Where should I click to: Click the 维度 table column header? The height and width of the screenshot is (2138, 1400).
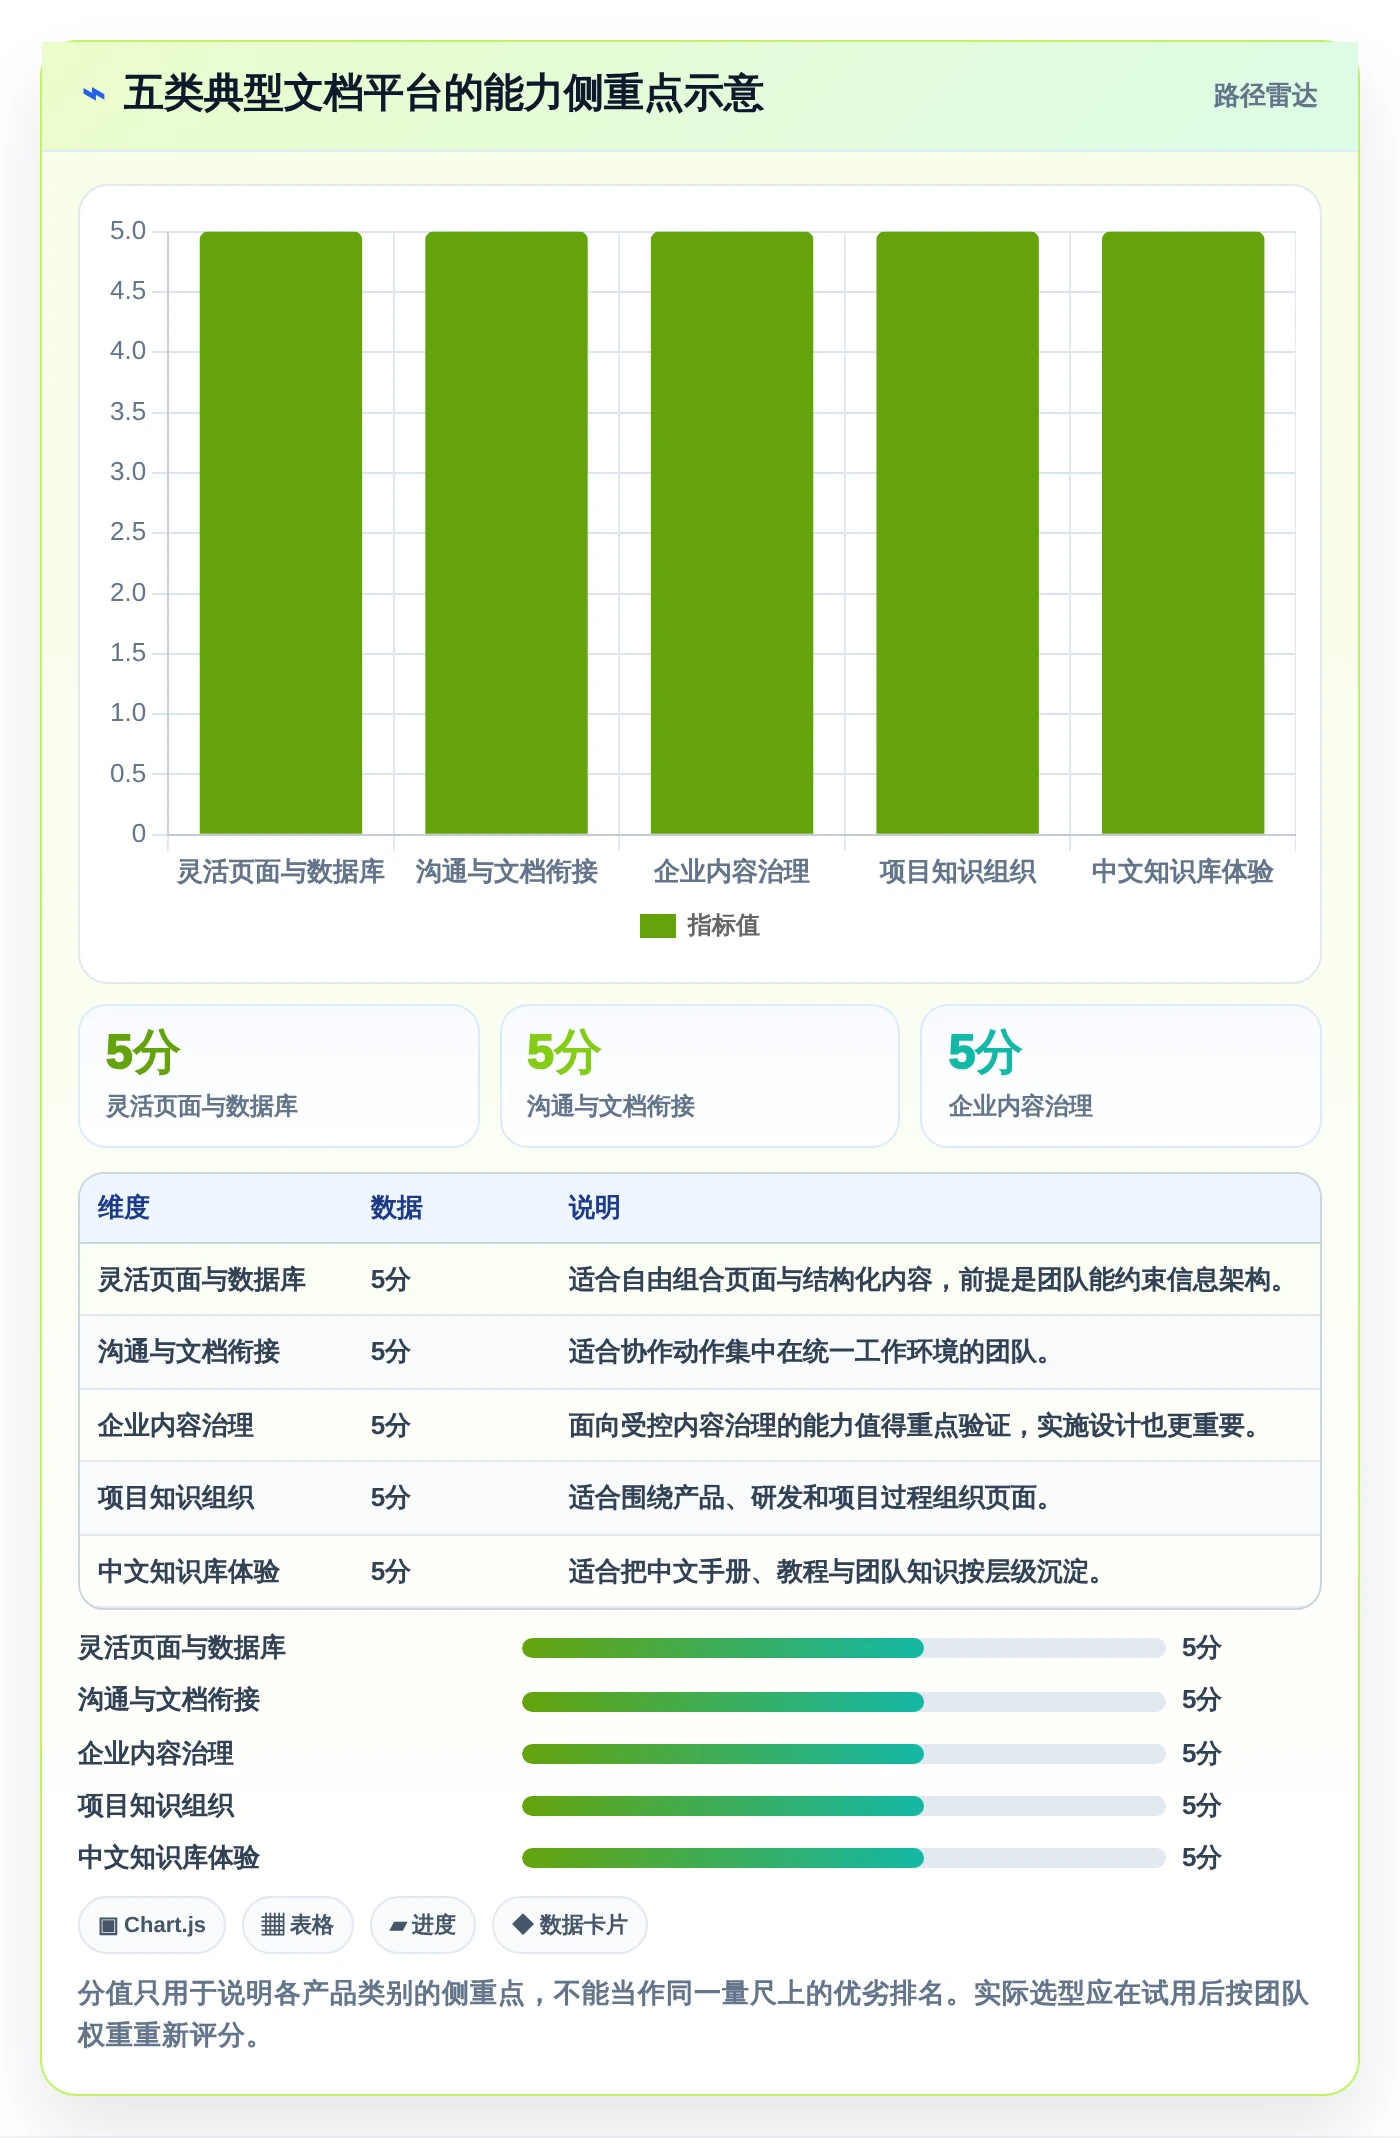(124, 1208)
